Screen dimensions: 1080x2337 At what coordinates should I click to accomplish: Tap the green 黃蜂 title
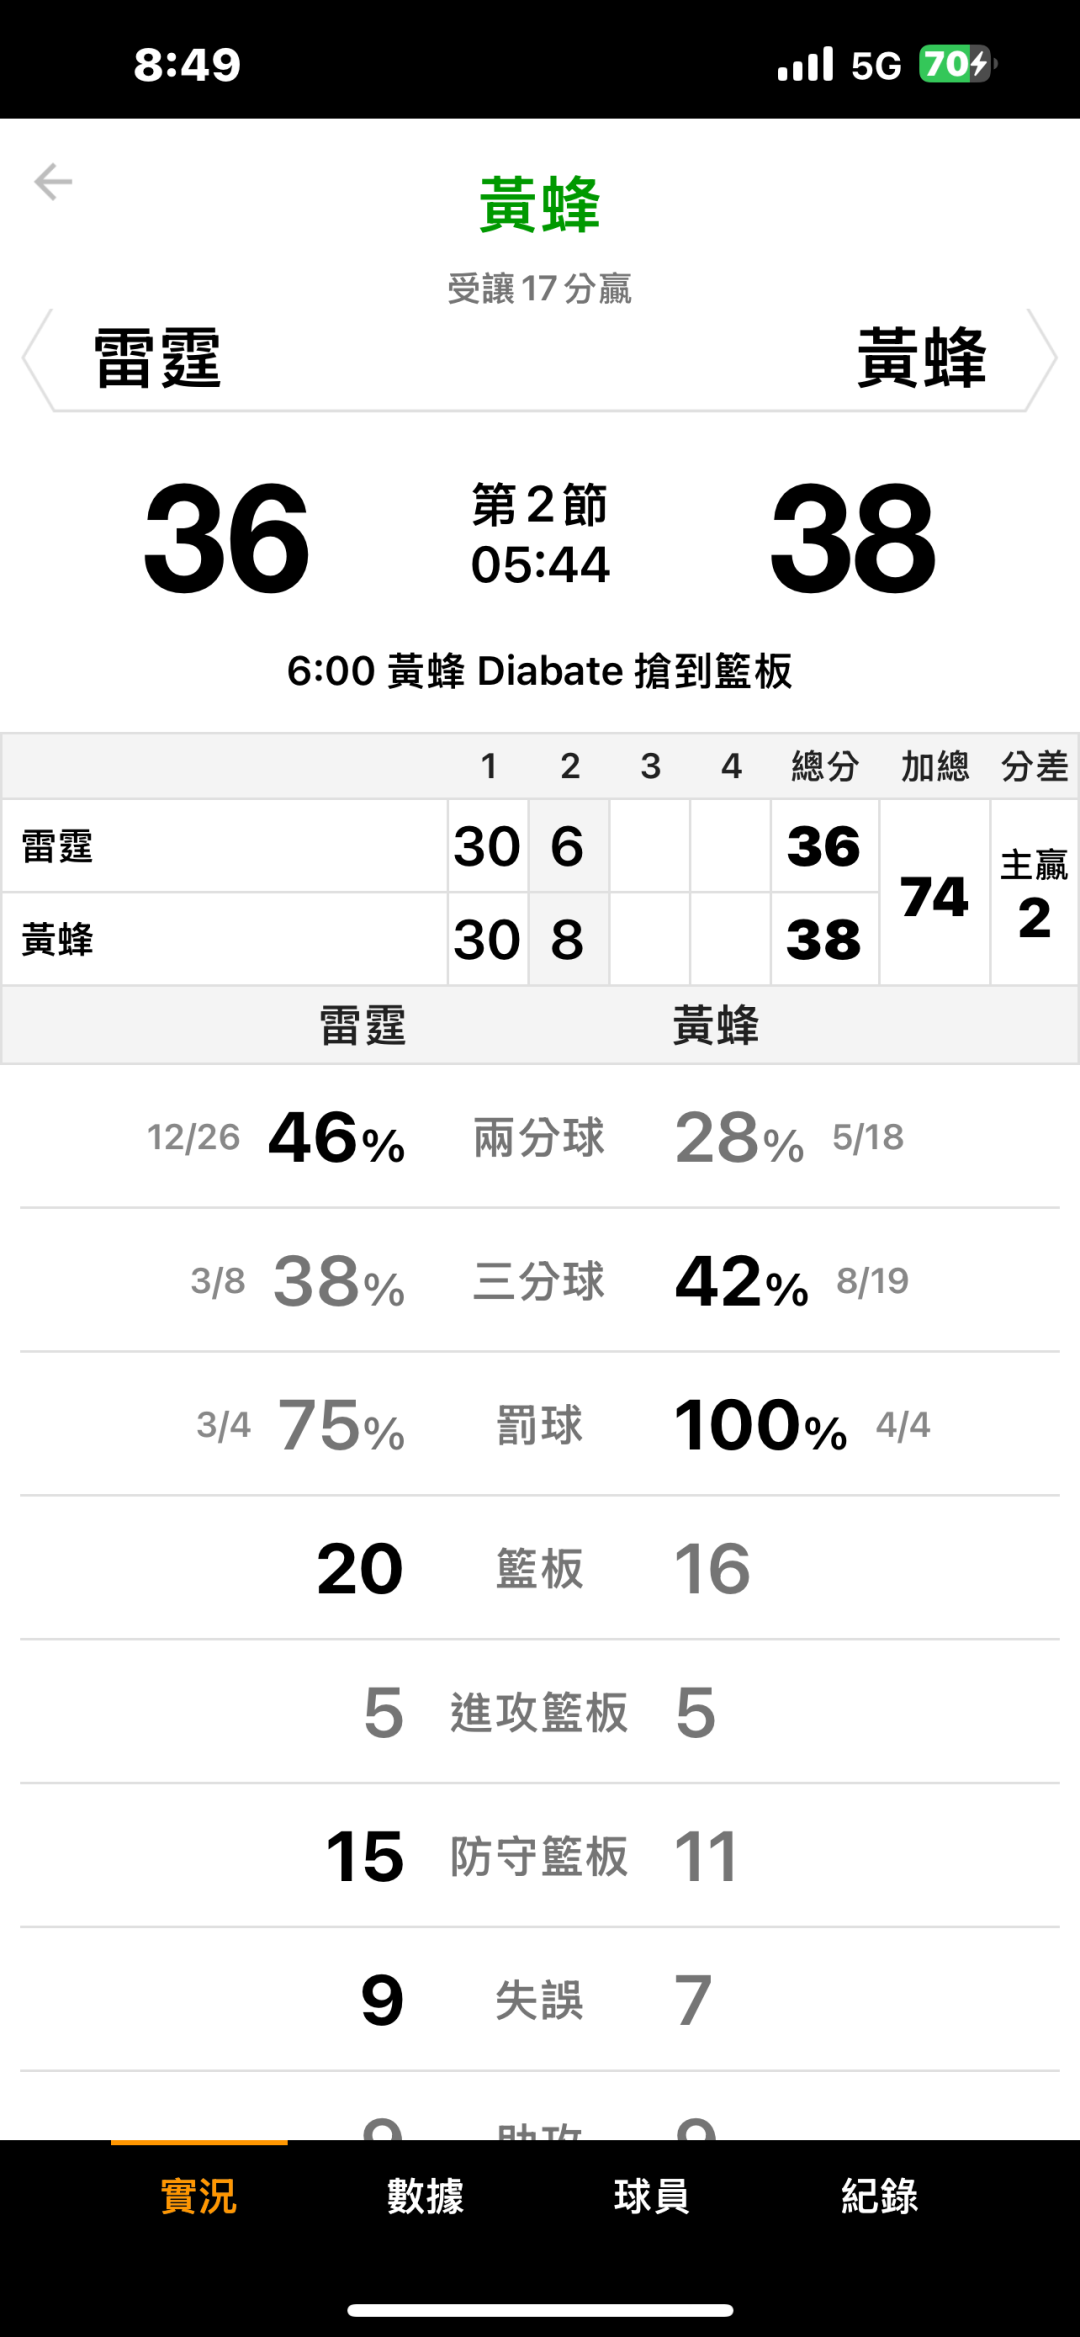(x=540, y=205)
